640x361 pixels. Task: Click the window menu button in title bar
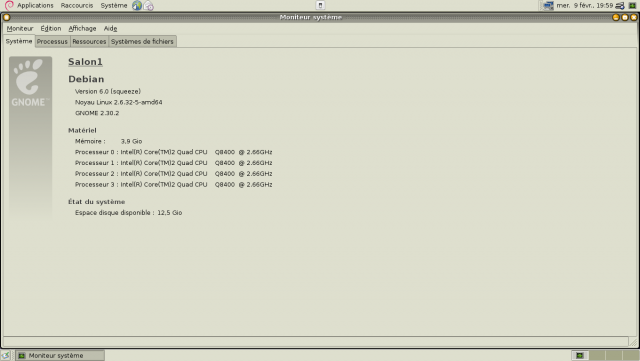click(7, 17)
